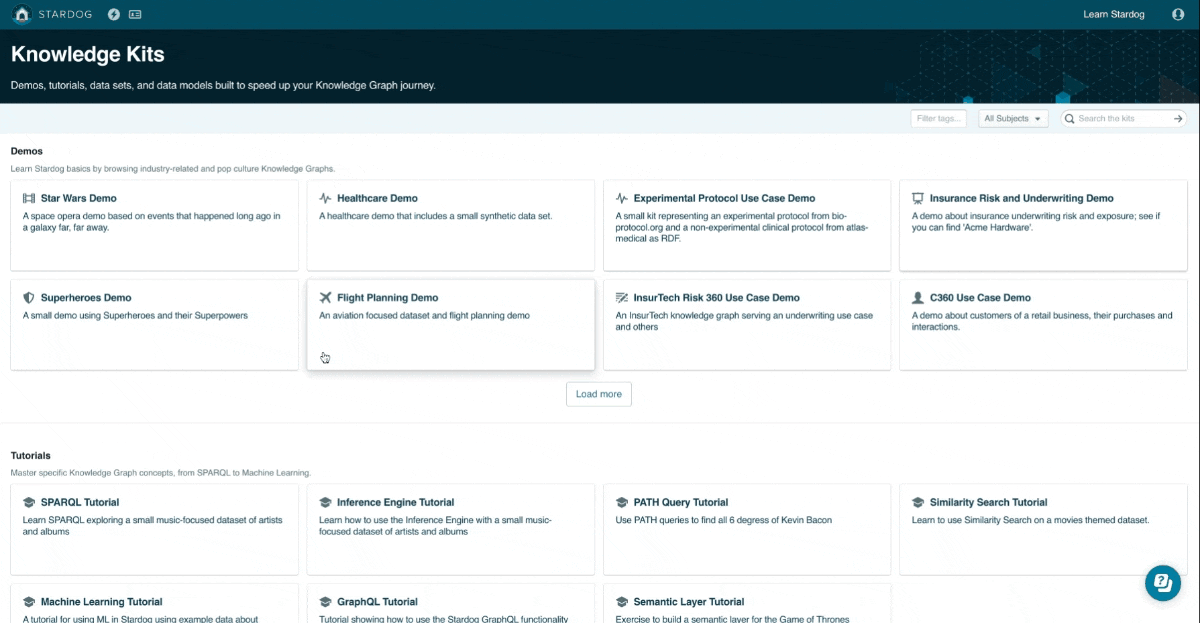Screen dimensions: 1200x623
Task: Click 'Learn Stardog basics' subtitle text
Action: (x=173, y=169)
